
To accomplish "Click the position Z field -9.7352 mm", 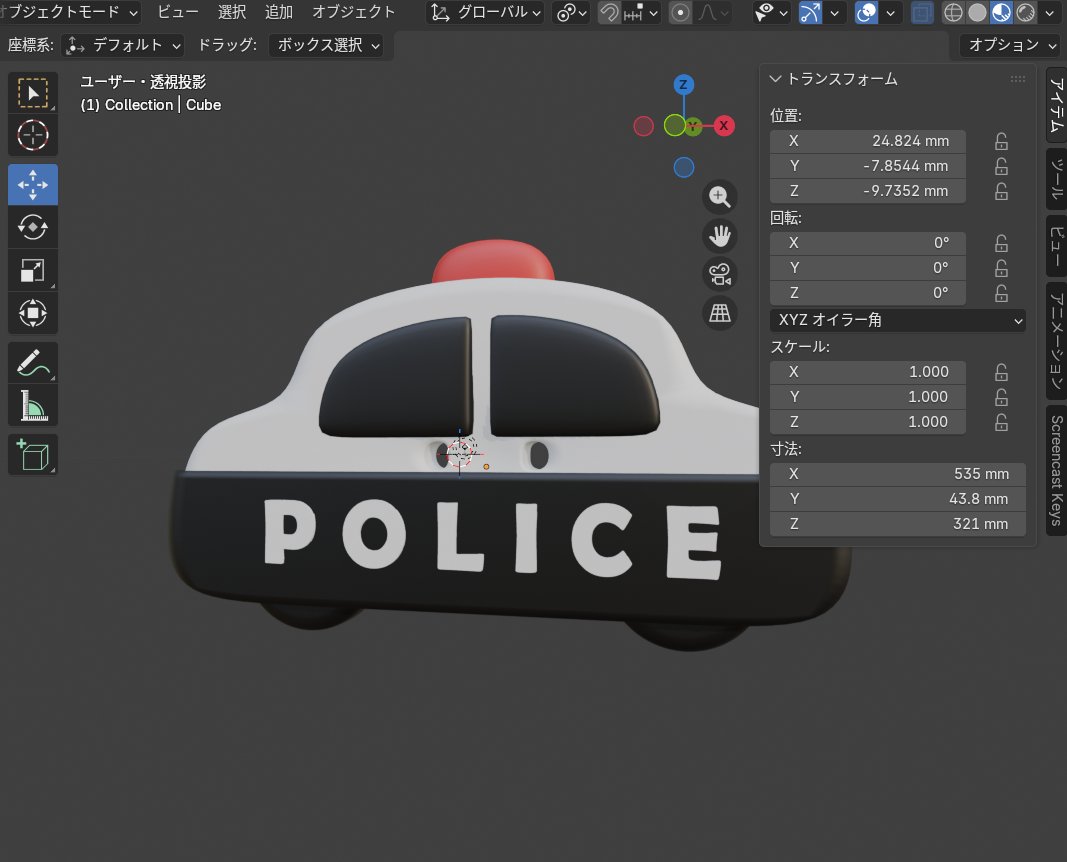I will [x=868, y=191].
